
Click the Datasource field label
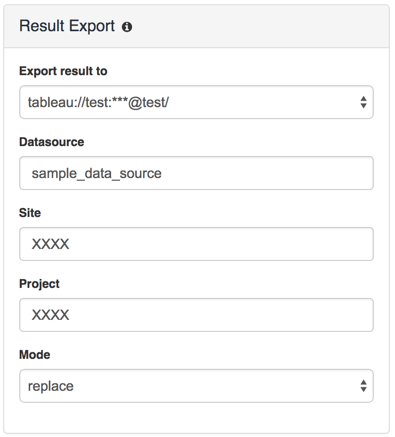[52, 142]
